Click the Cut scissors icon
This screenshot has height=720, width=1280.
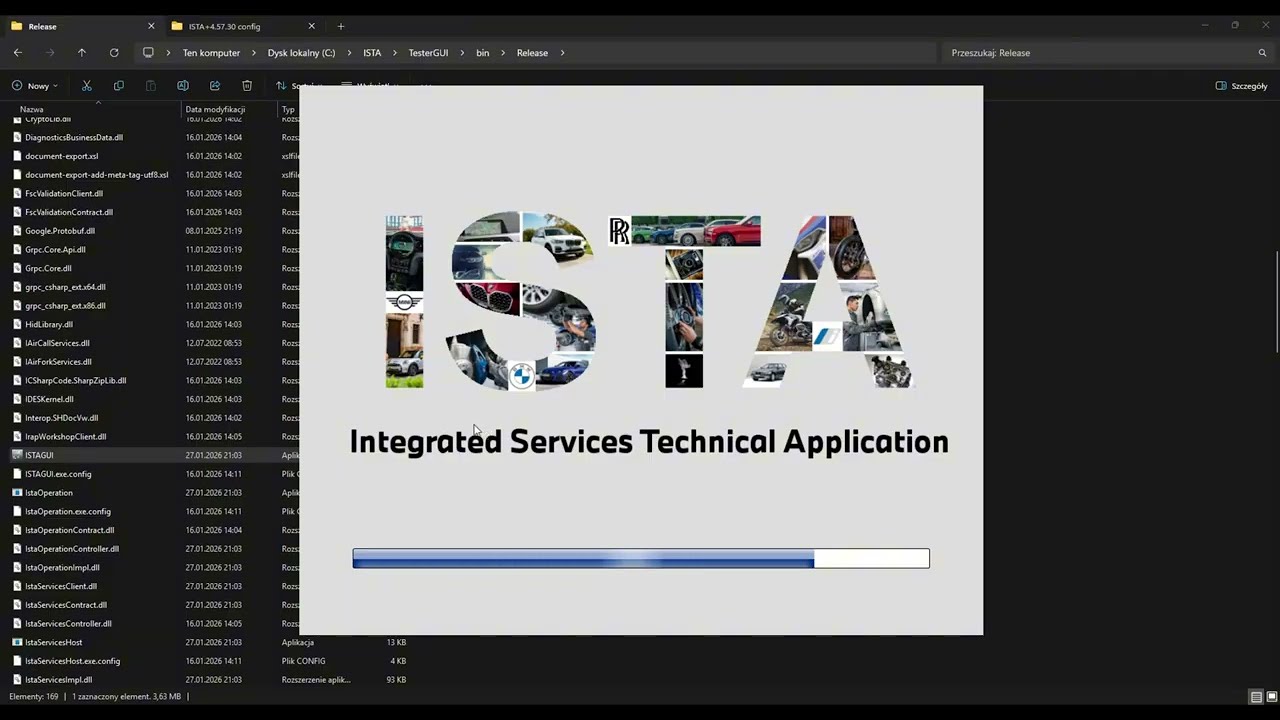87,86
